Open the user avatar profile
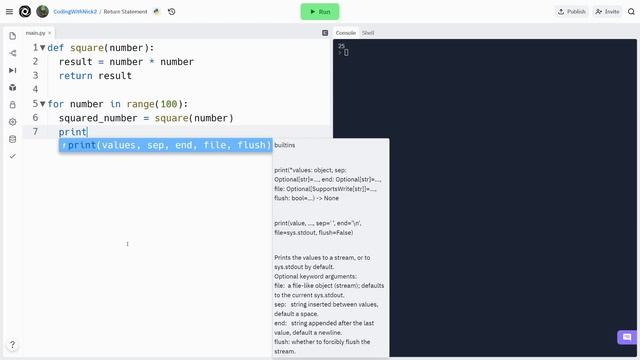The image size is (640, 360). click(42, 11)
